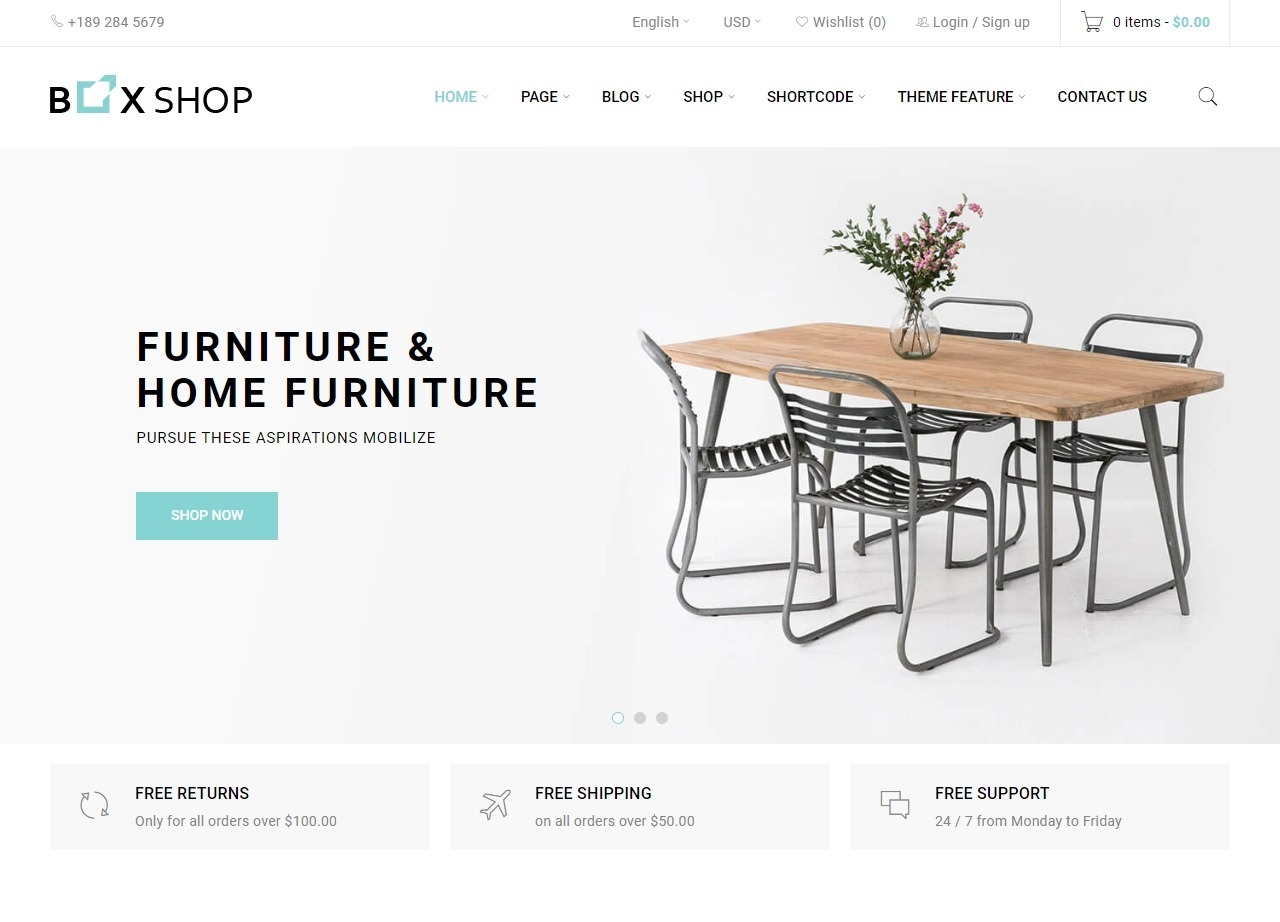
Task: Open the shopping cart icon
Action: pos(1092,22)
